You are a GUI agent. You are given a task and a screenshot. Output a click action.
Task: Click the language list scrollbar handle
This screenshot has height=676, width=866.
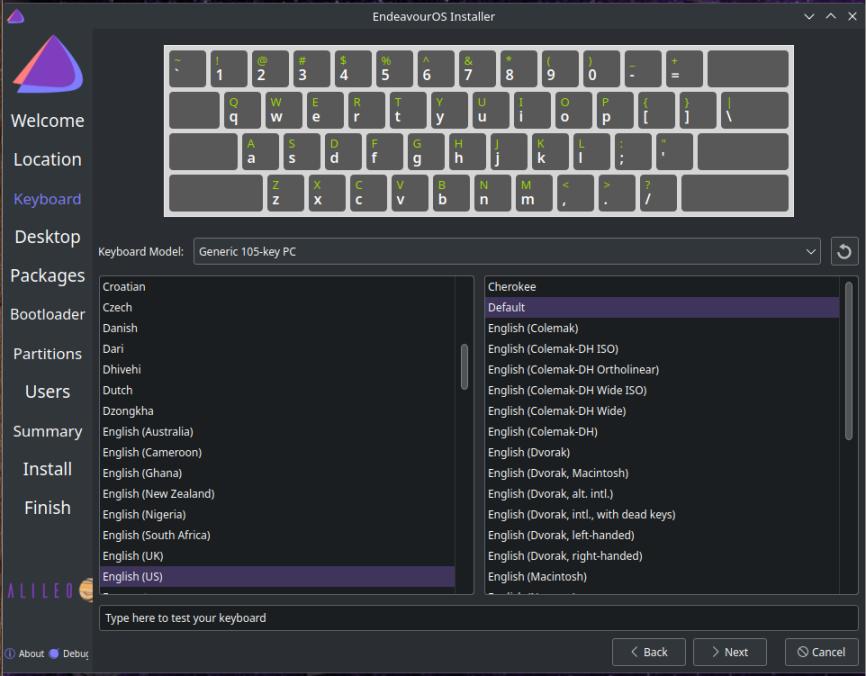[x=464, y=367]
